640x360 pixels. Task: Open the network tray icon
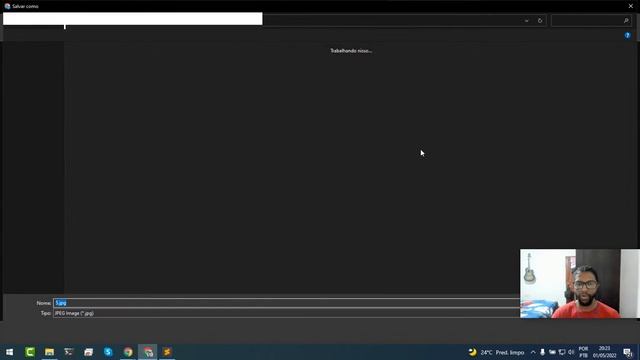pyautogui.click(x=562, y=352)
